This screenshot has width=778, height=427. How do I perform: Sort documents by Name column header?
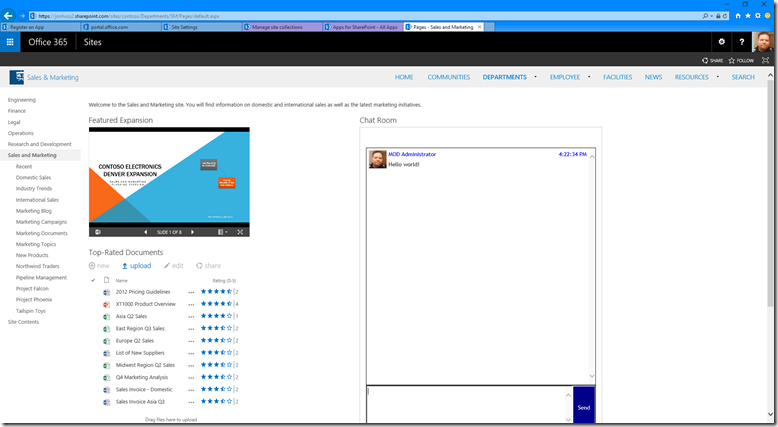click(x=122, y=281)
